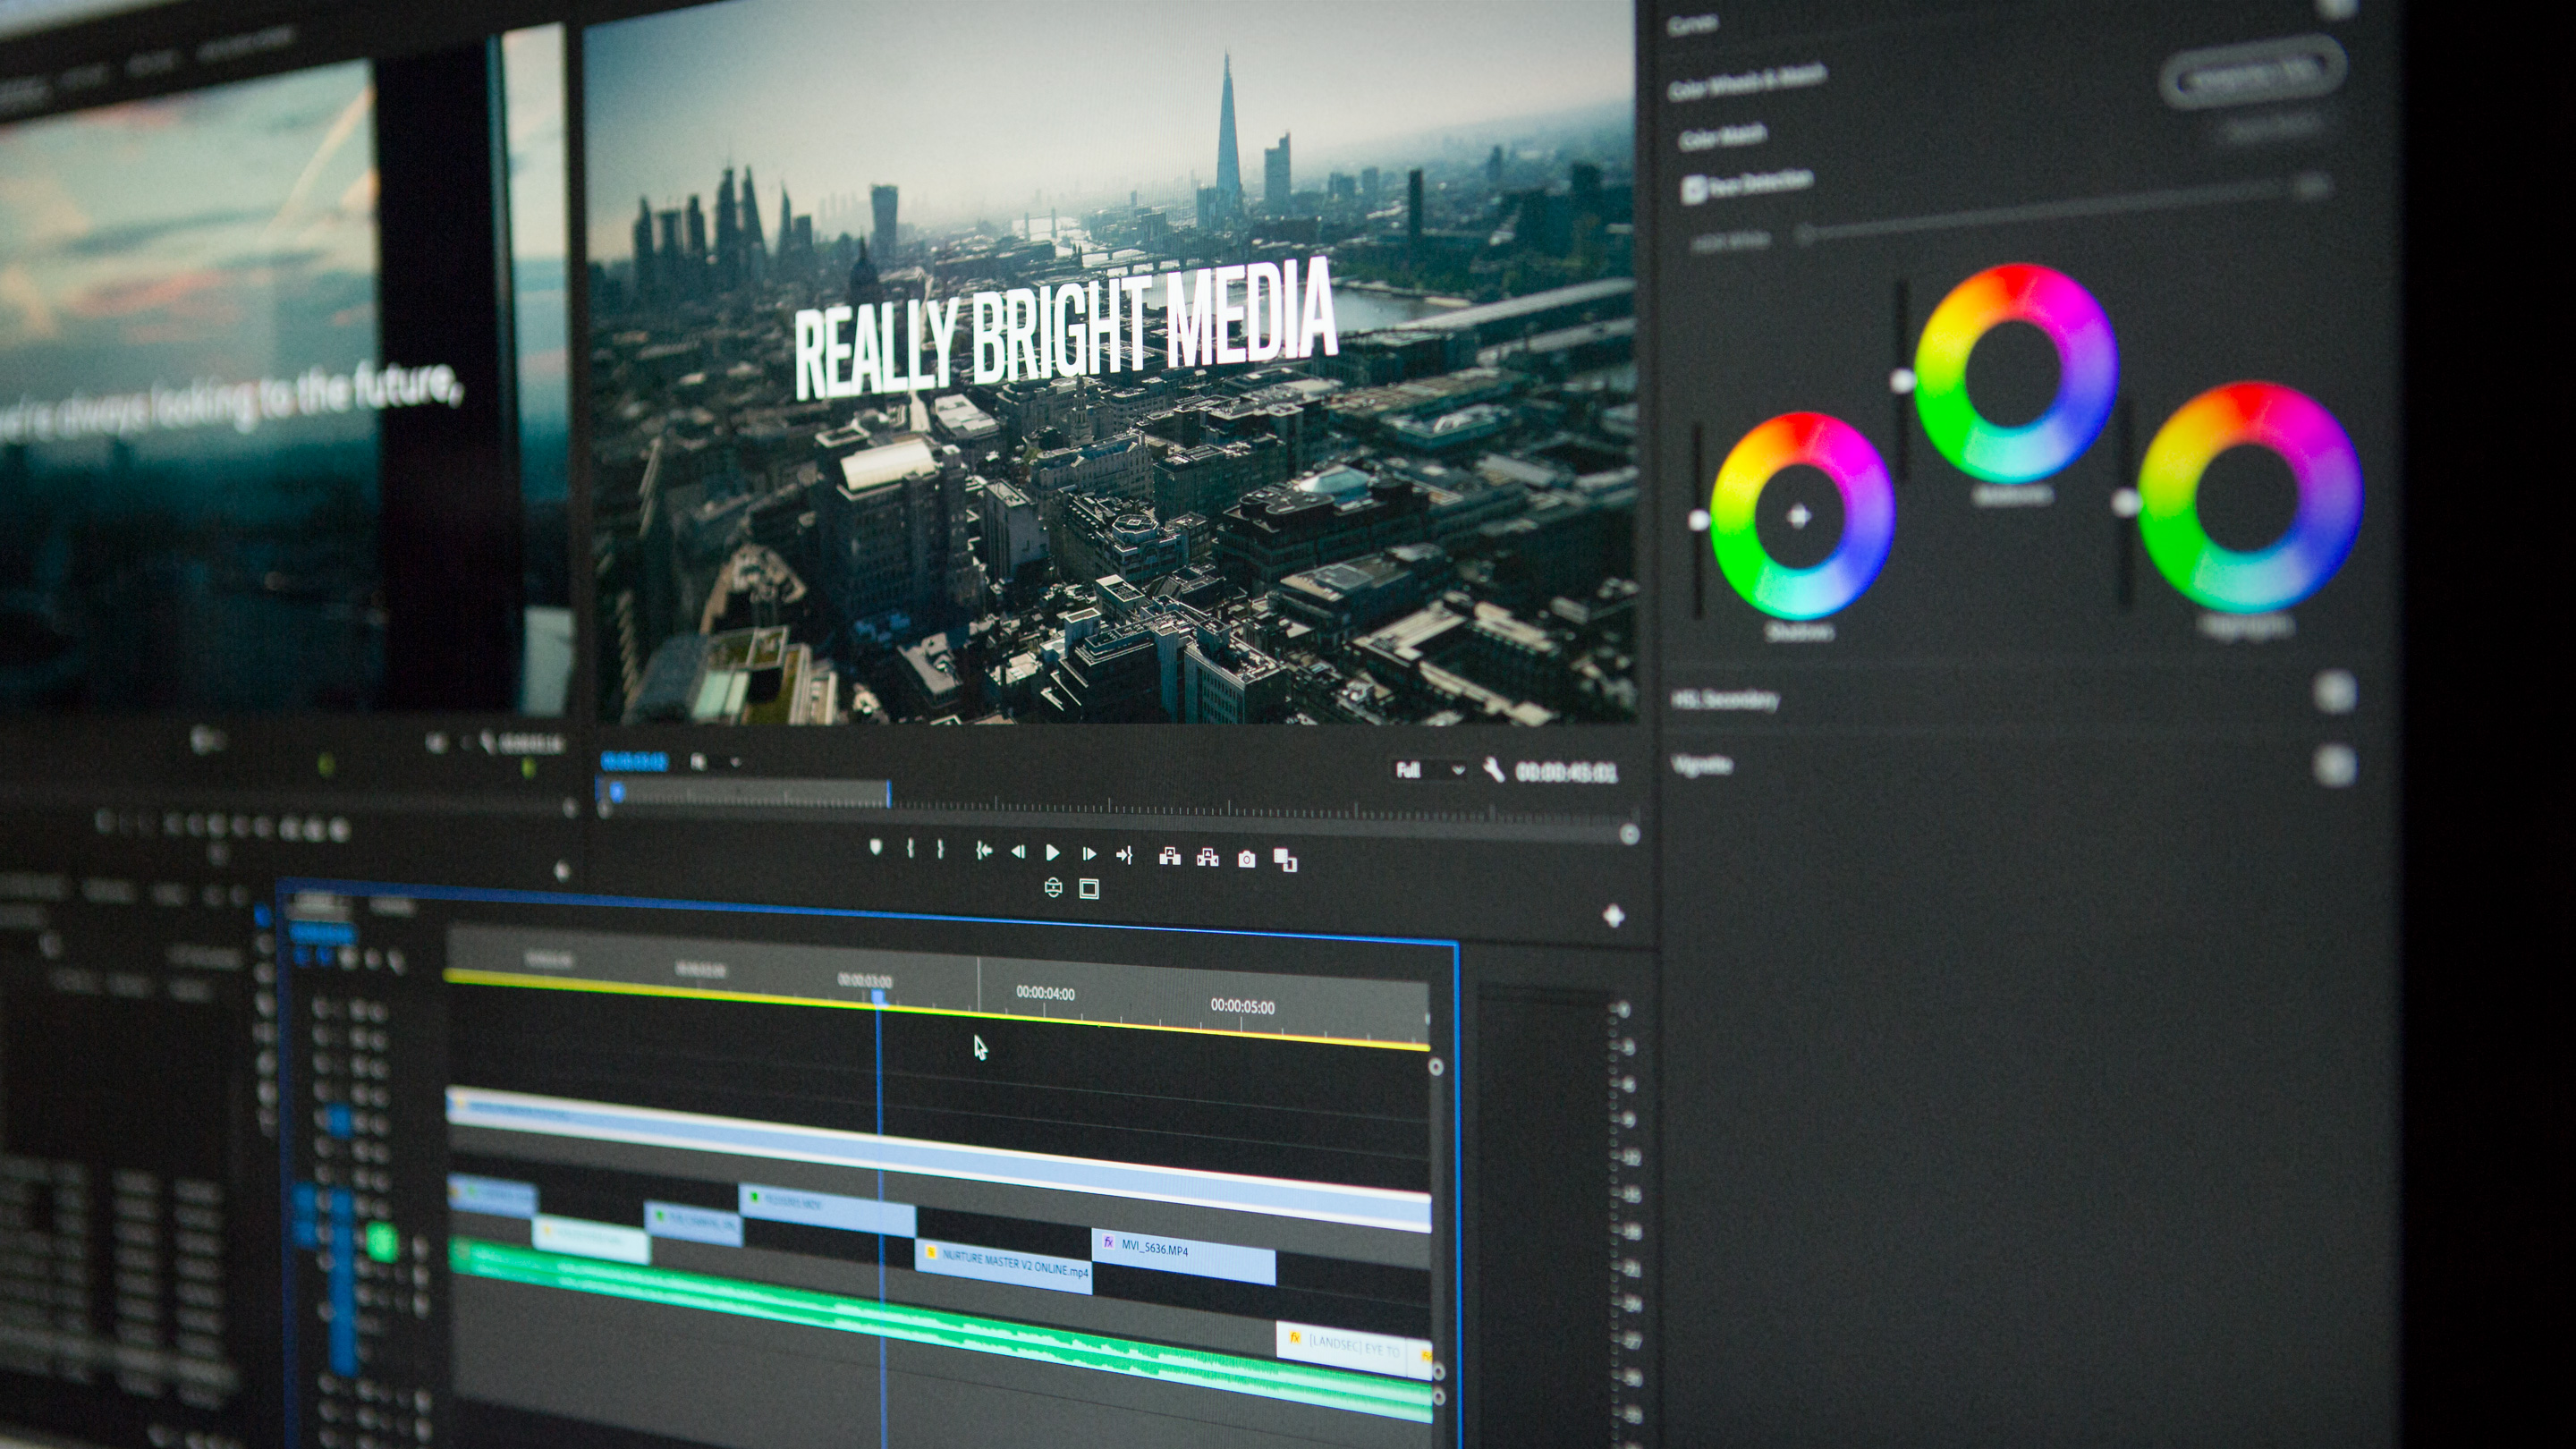The height and width of the screenshot is (1449, 2576).
Task: Click the Highlights color wheel
Action: coord(2250,497)
